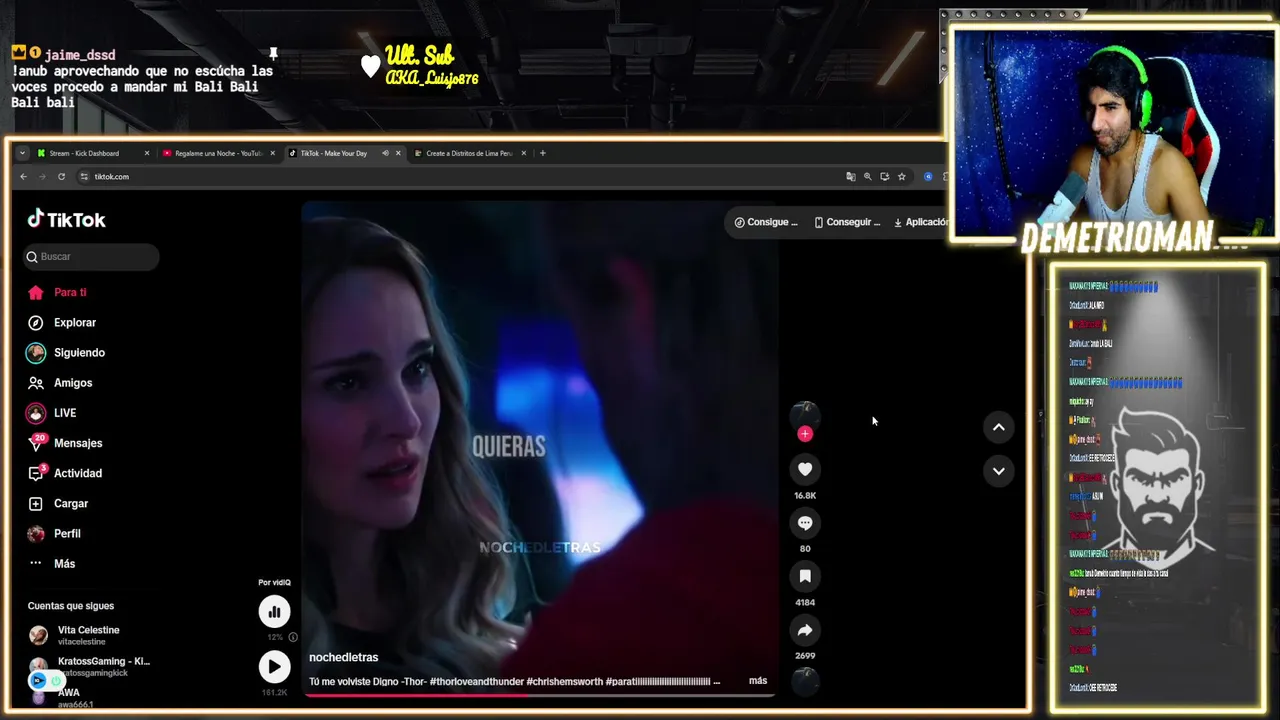This screenshot has height=720, width=1280.
Task: Open the AWA account
Action: tap(68, 697)
